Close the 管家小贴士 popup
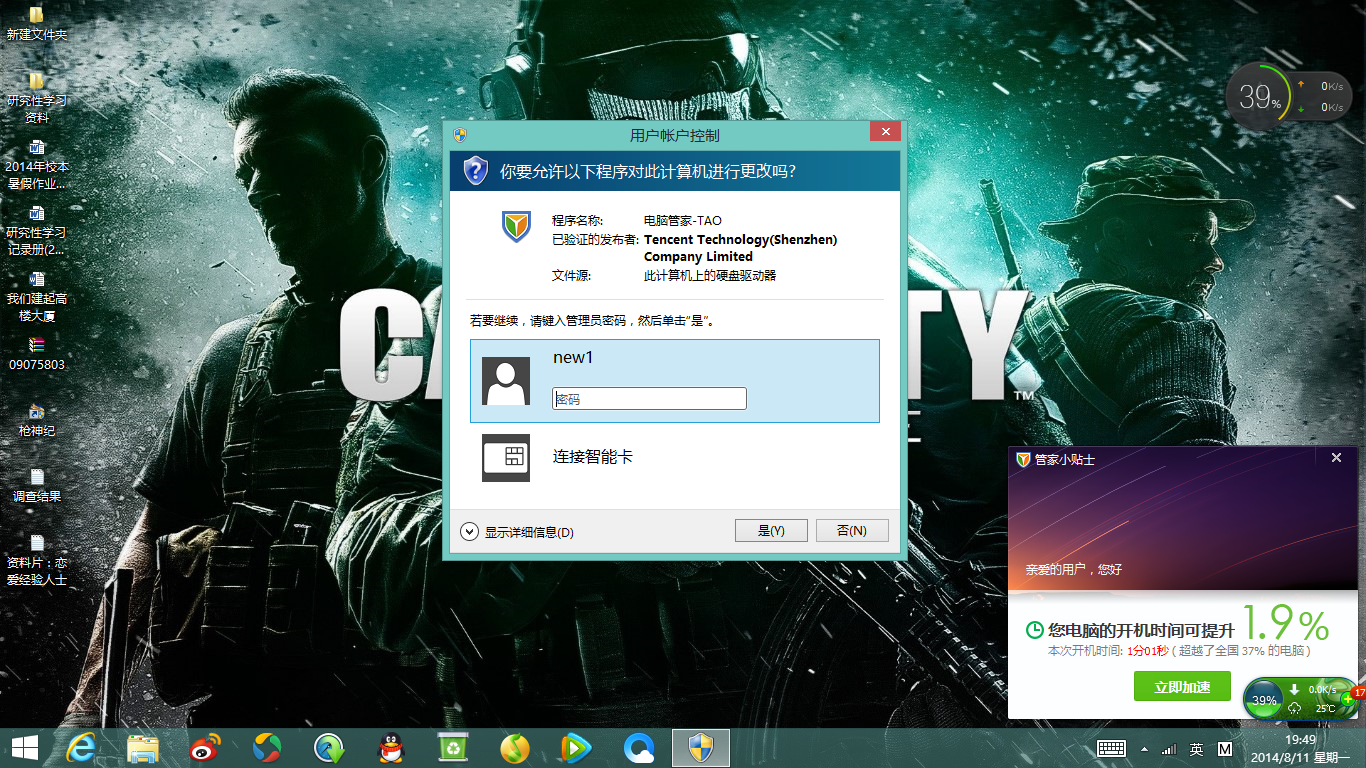This screenshot has width=1366, height=768. point(1337,458)
